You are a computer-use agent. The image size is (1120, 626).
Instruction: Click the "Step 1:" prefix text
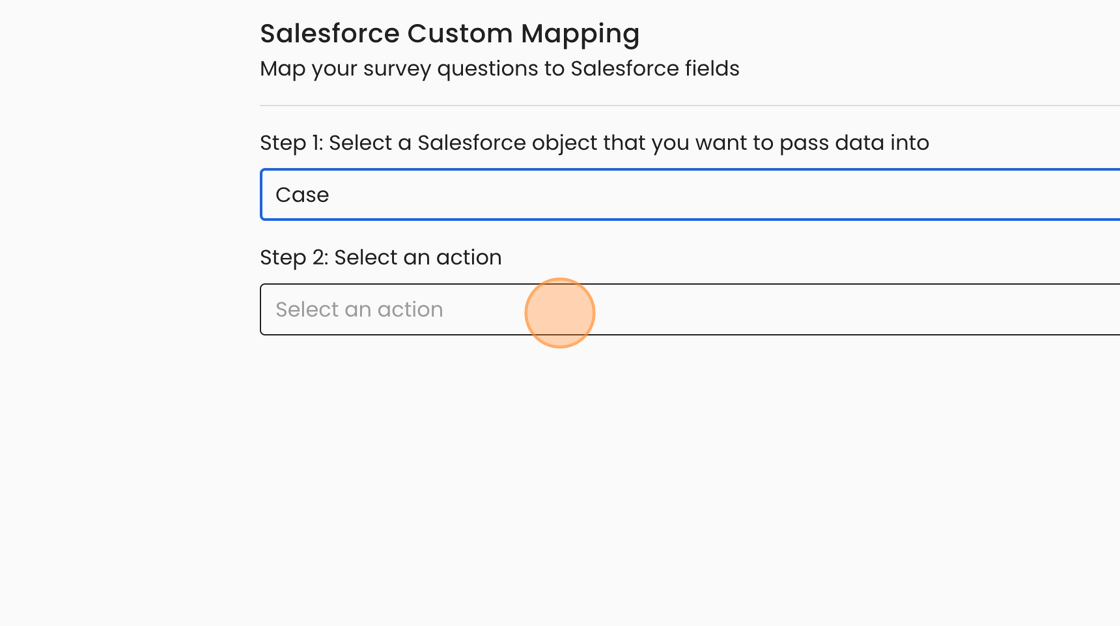click(x=291, y=143)
